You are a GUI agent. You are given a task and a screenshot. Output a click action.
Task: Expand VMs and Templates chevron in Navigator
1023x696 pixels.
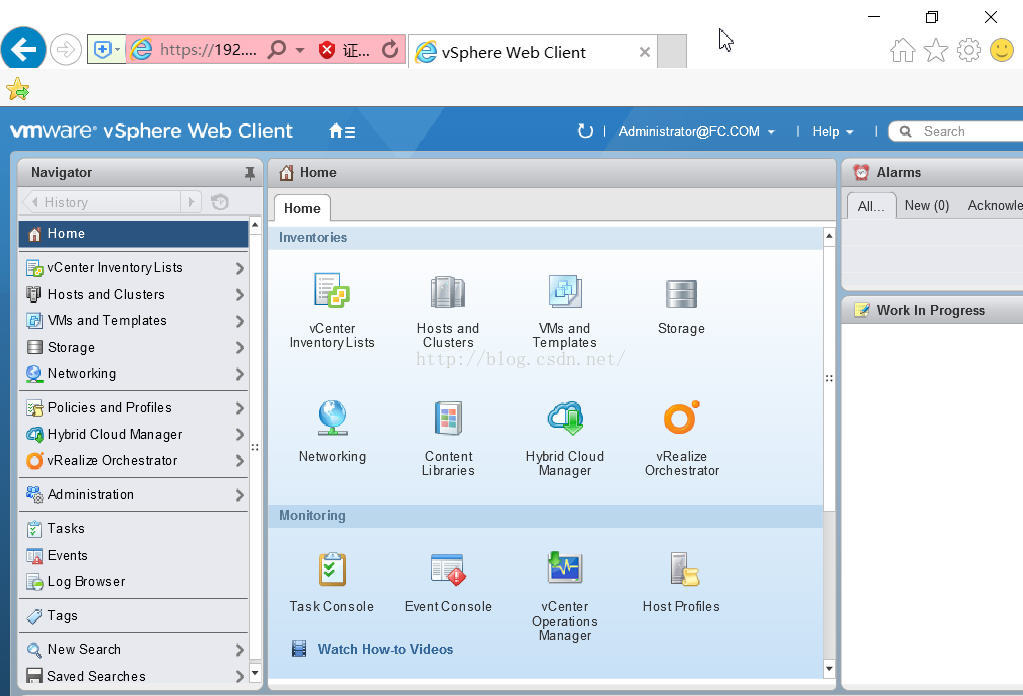pos(239,321)
